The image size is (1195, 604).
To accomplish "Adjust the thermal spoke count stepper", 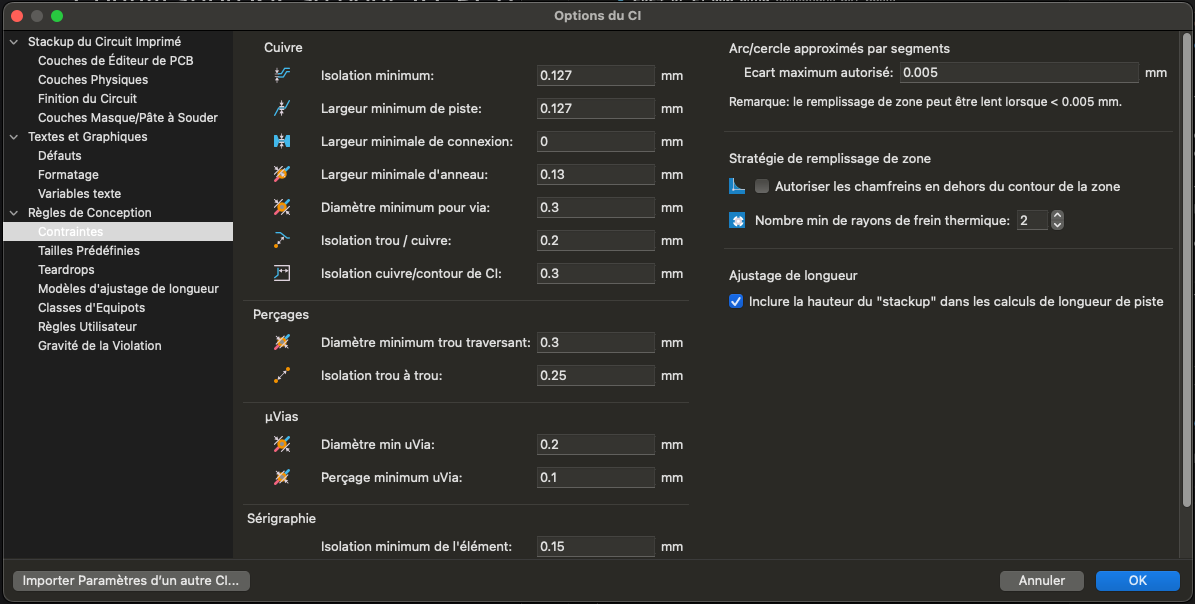I will (x=1057, y=220).
